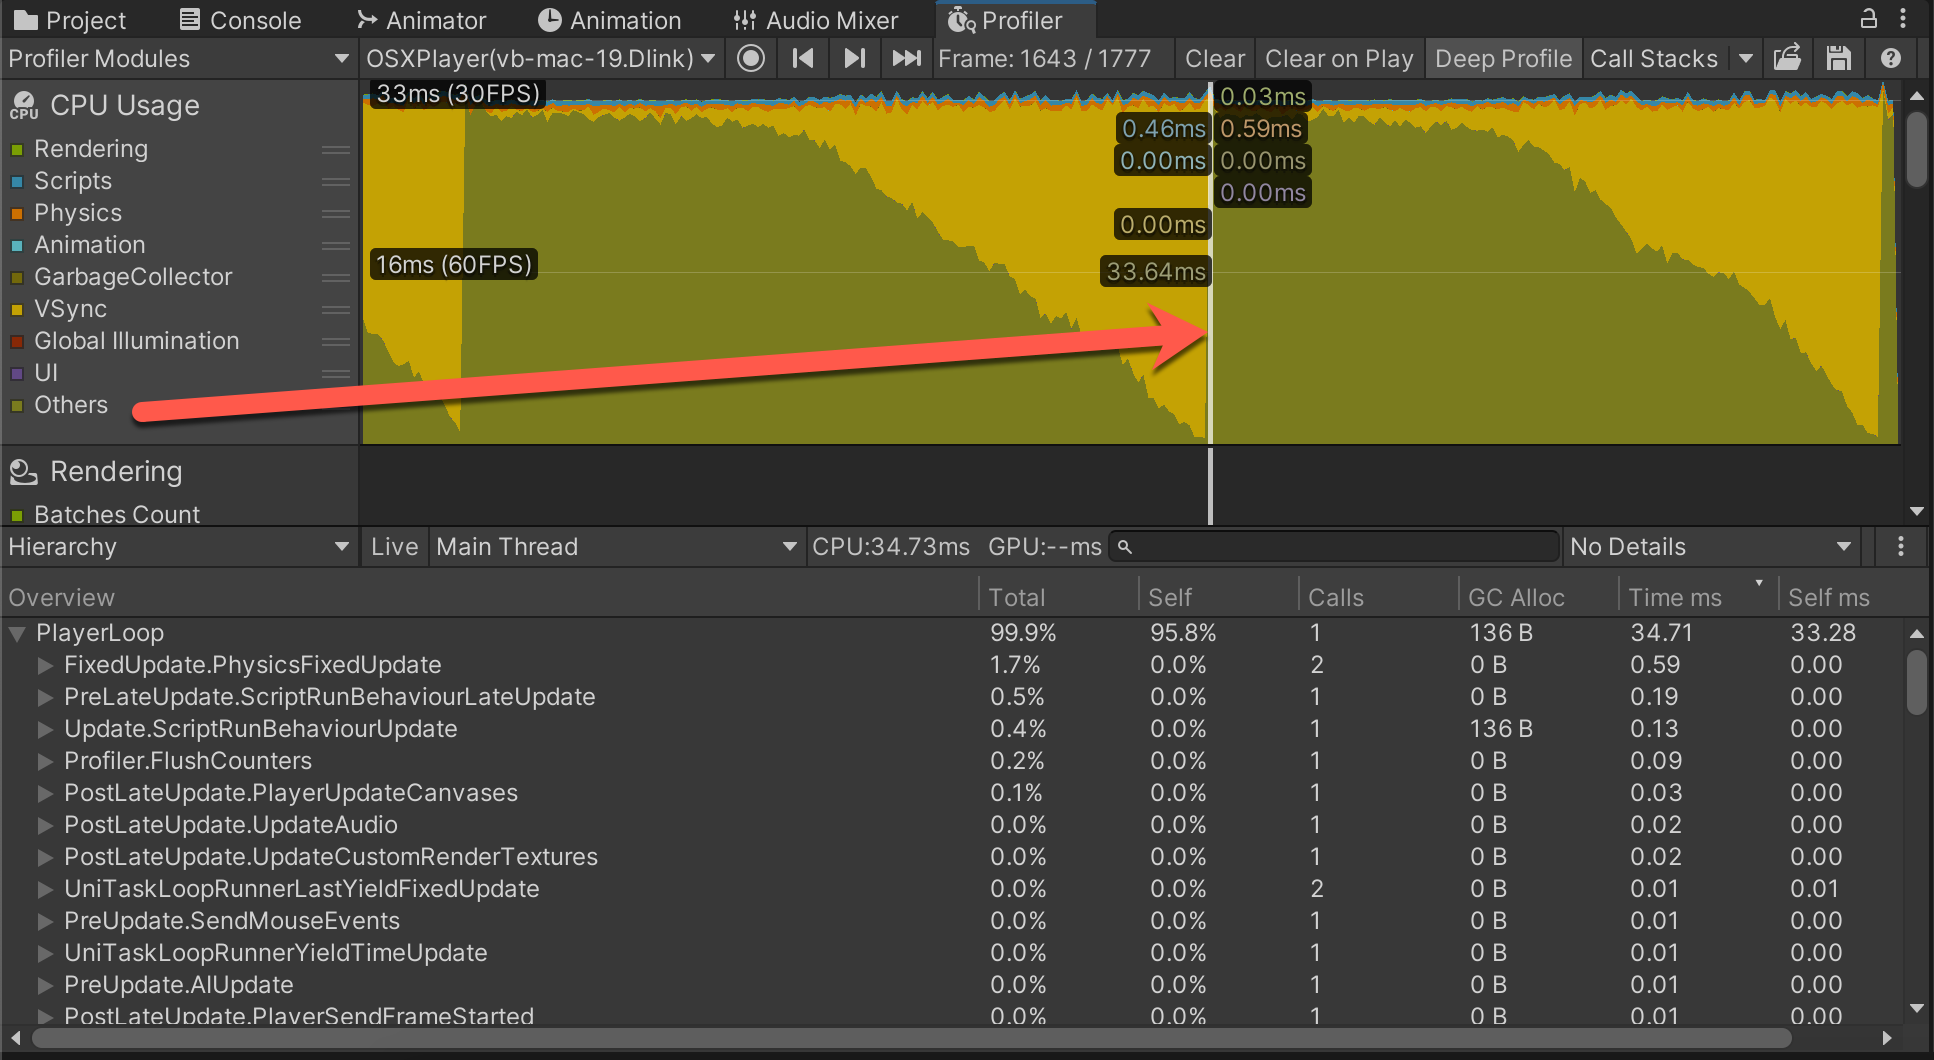Open the No Details dropdown
This screenshot has width=1934, height=1060.
1712,547
